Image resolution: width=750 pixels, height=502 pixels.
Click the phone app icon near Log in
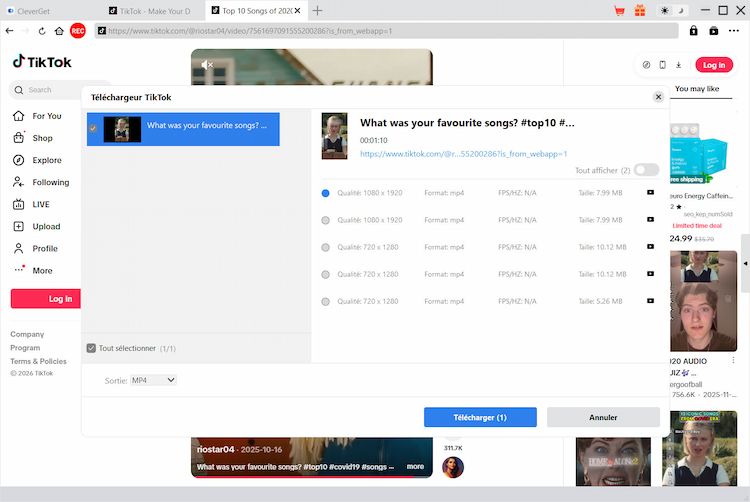[x=662, y=65]
